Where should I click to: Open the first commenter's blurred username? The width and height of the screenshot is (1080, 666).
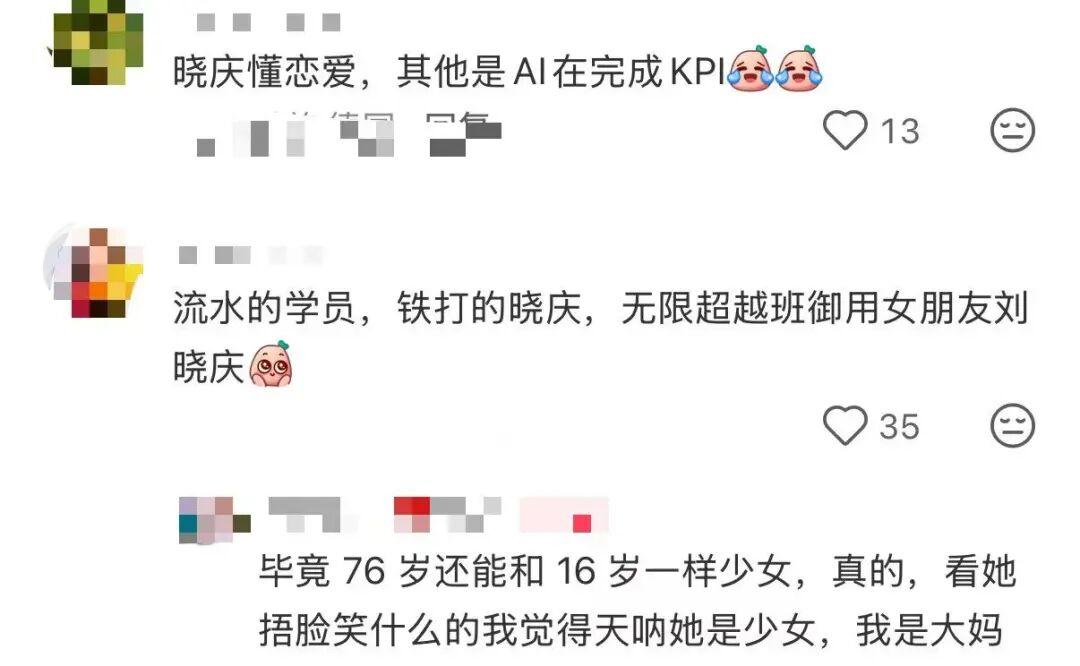click(x=269, y=23)
